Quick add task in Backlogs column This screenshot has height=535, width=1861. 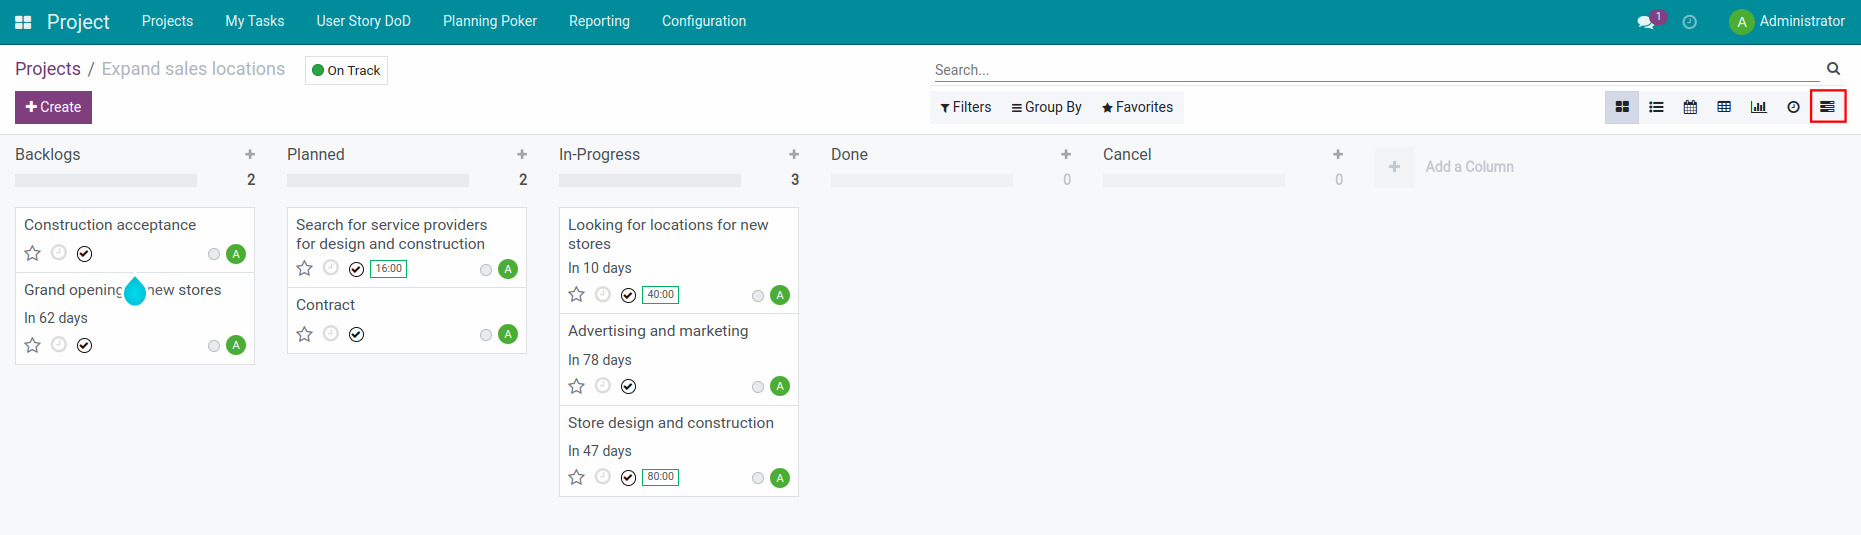pos(250,154)
